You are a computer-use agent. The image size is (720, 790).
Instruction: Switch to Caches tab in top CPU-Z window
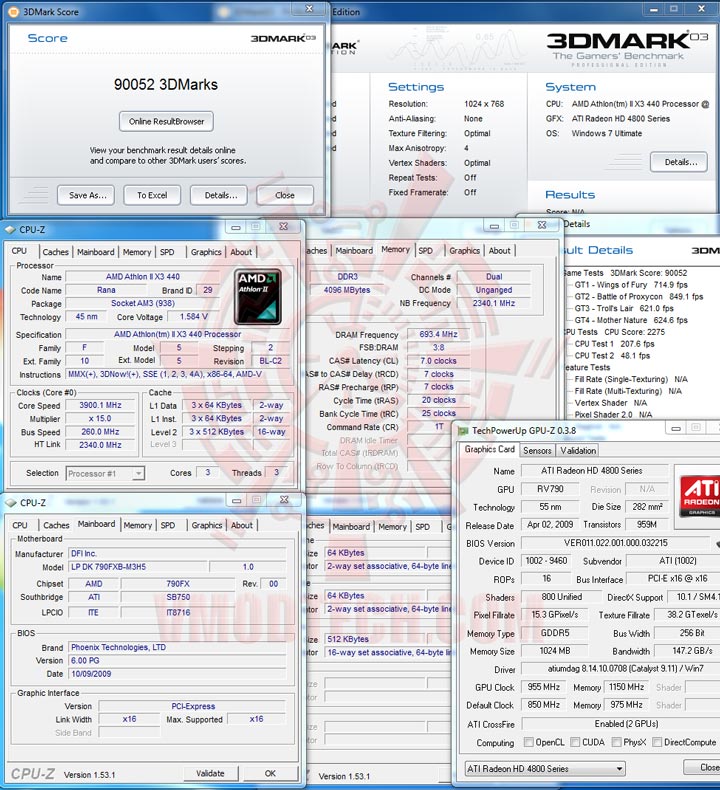tap(55, 252)
